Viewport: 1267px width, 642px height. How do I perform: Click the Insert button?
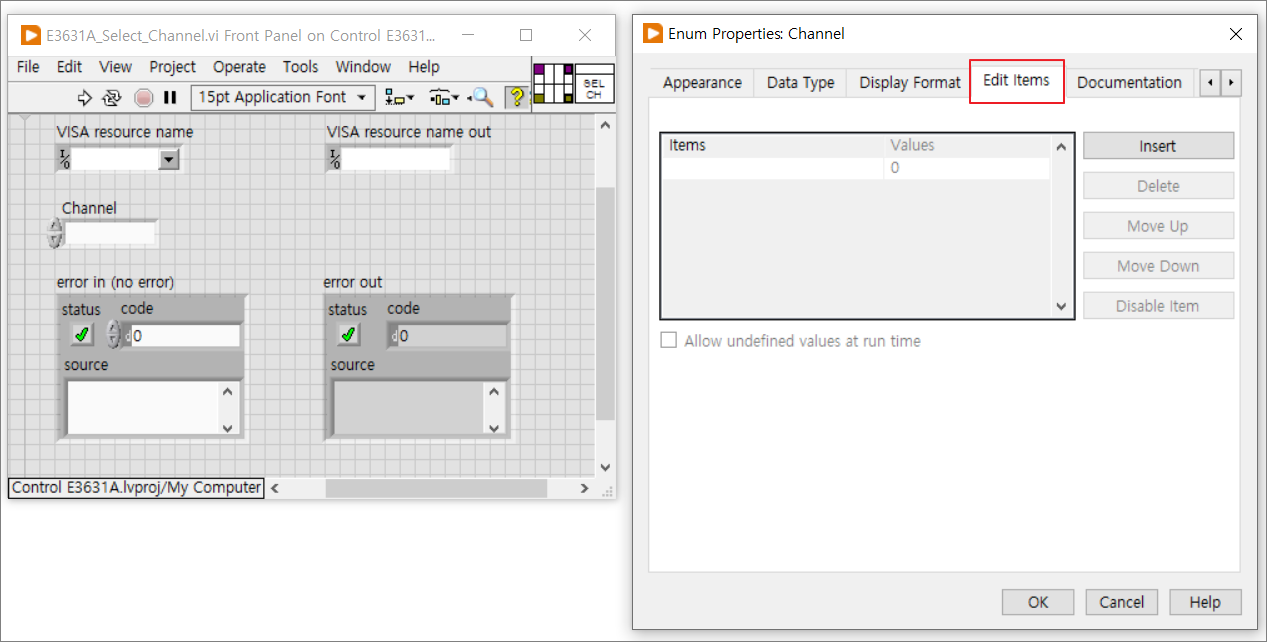tap(1158, 146)
